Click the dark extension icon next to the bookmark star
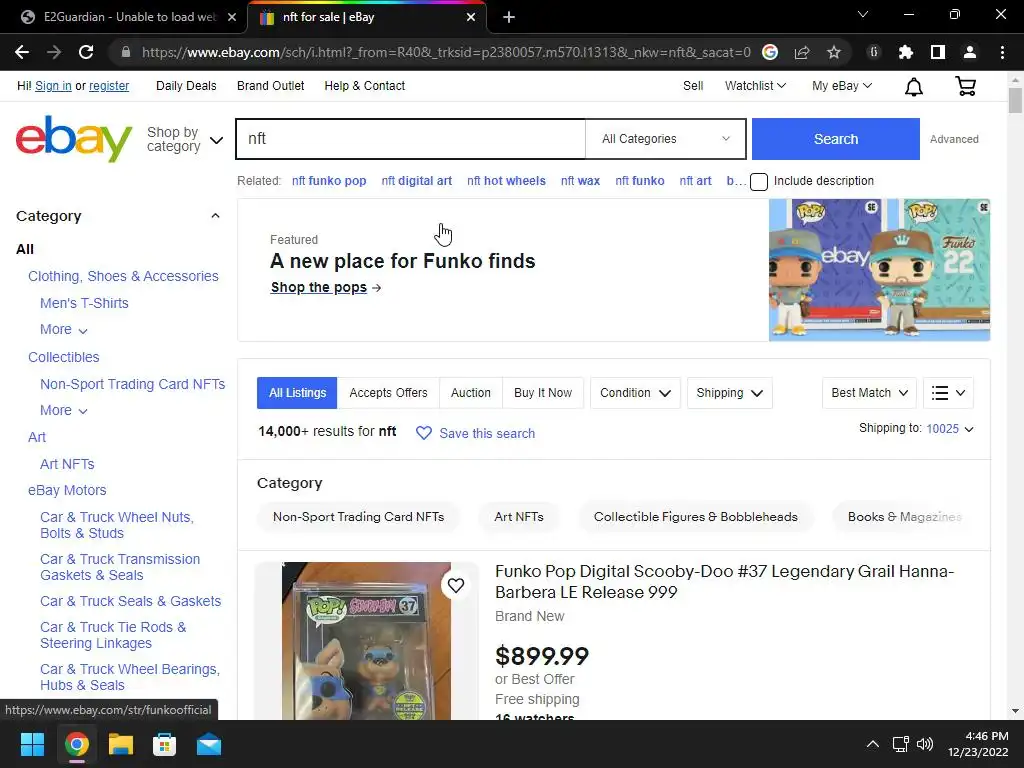Viewport: 1024px width, 768px height. pos(874,52)
